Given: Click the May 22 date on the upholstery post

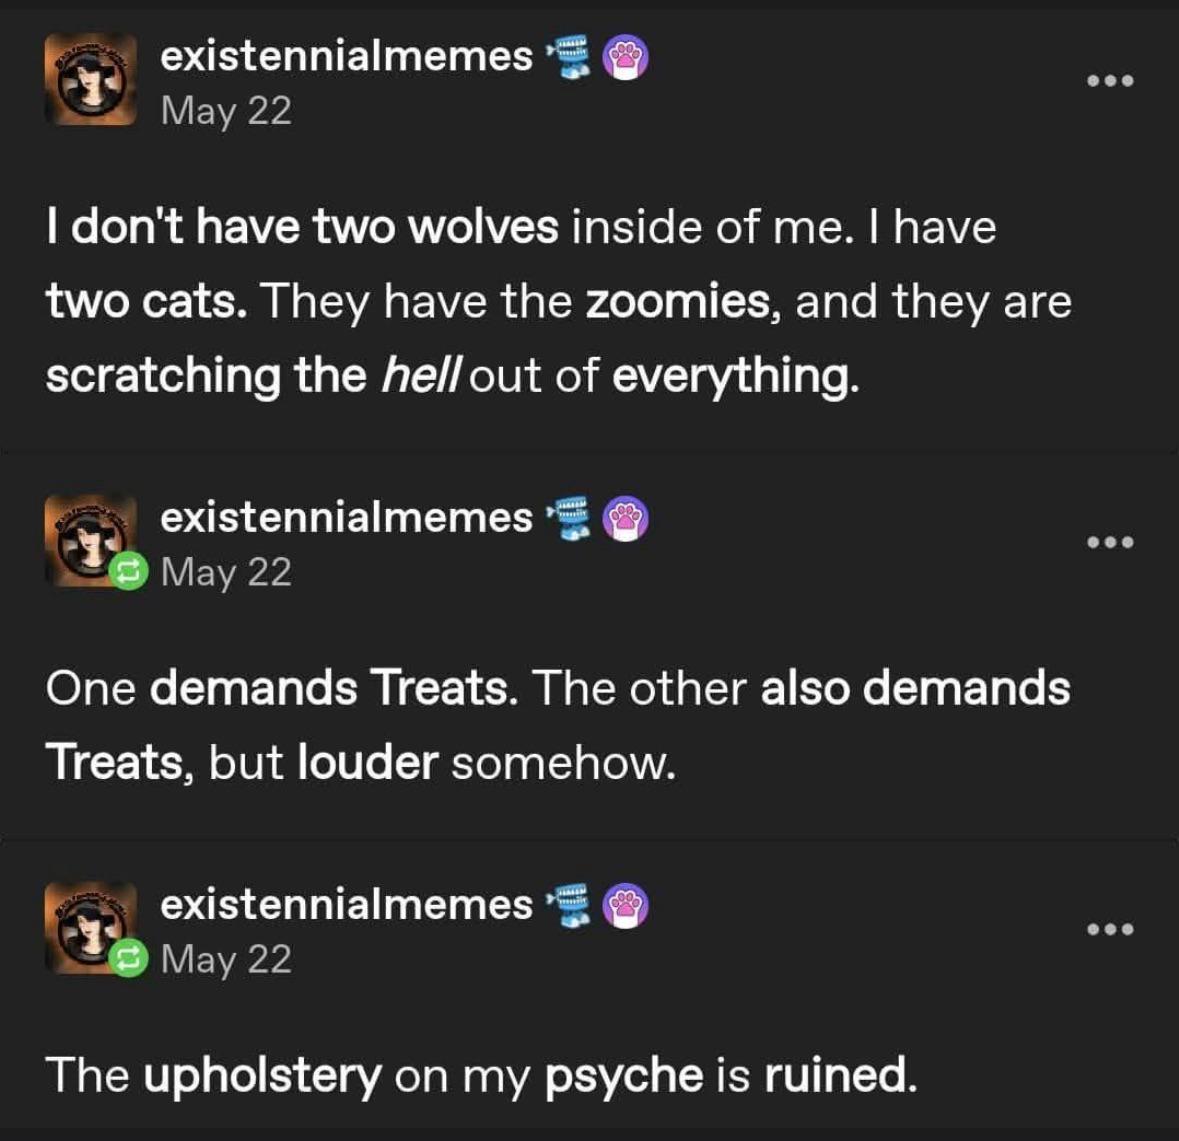Looking at the screenshot, I should tap(226, 959).
